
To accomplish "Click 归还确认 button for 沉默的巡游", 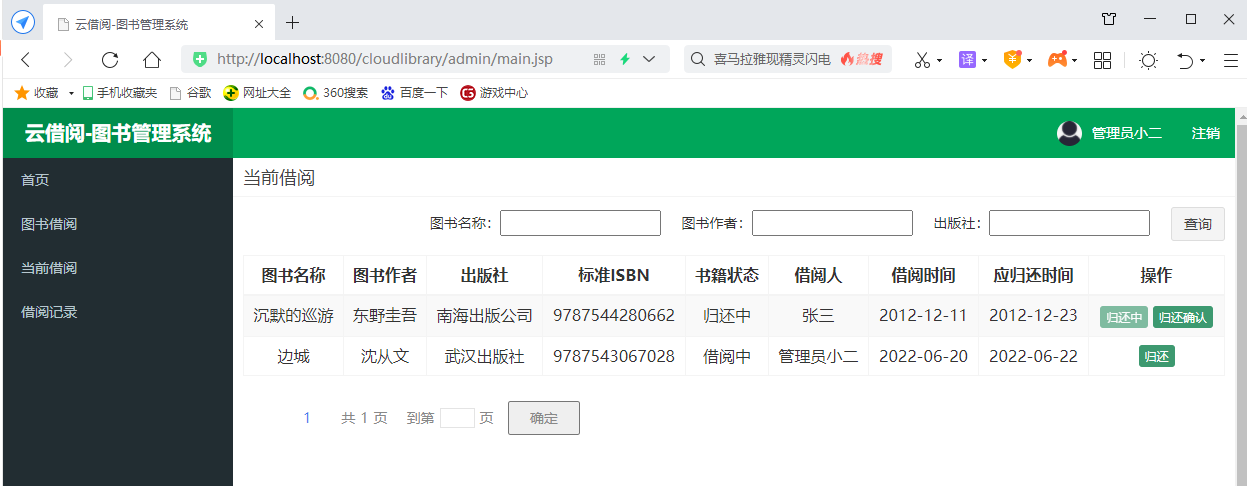I will pos(1183,317).
